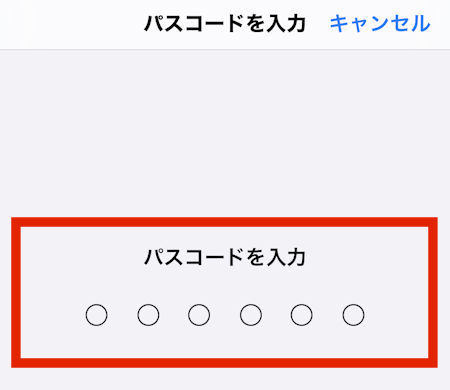This screenshot has width=450, height=390.
Task: Click the space between the prompt text and the circles
Action: pos(225,286)
